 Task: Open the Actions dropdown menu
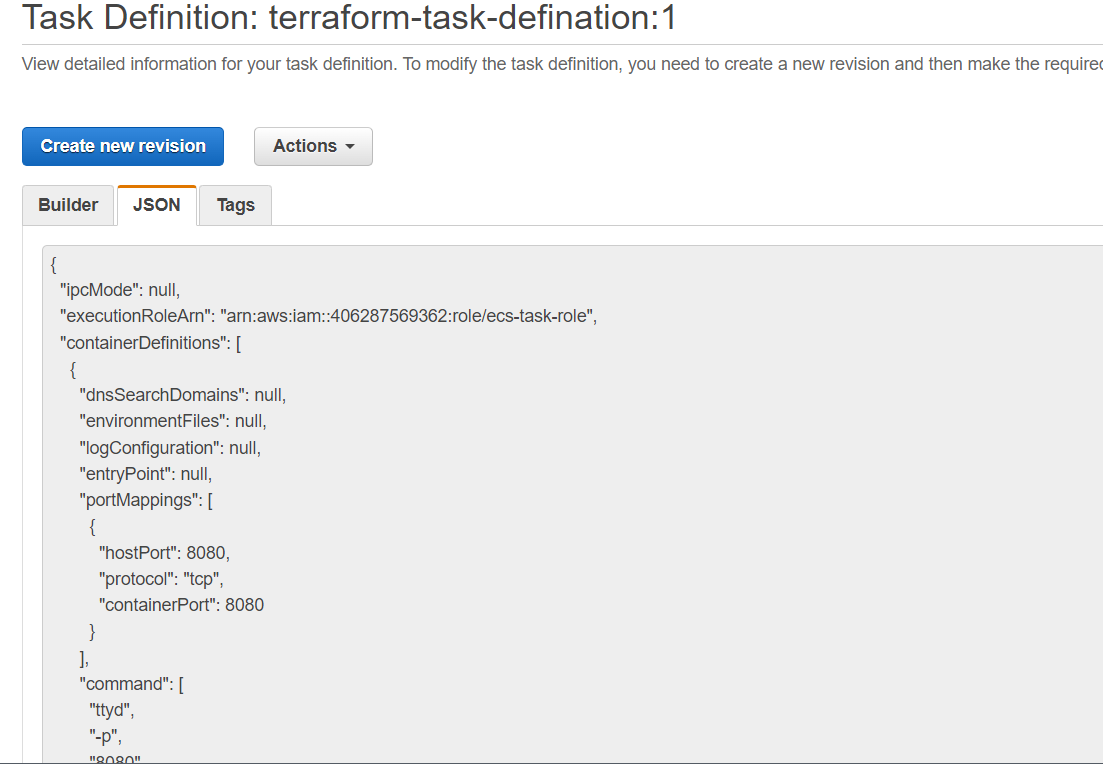pyautogui.click(x=313, y=146)
